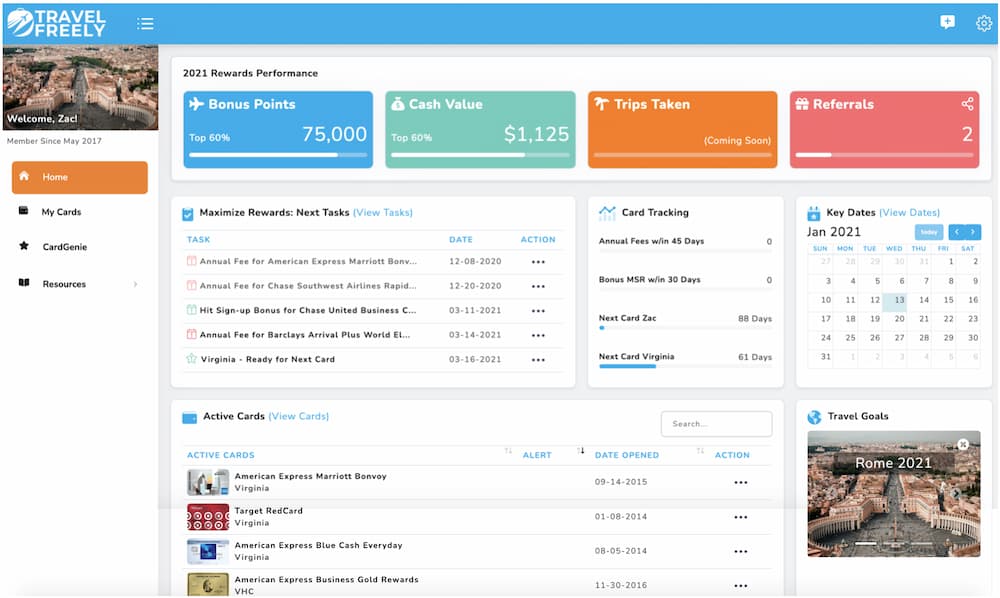The height and width of the screenshot is (598, 1000).
Task: Click the card icon beside Active Cards
Action: click(x=189, y=418)
